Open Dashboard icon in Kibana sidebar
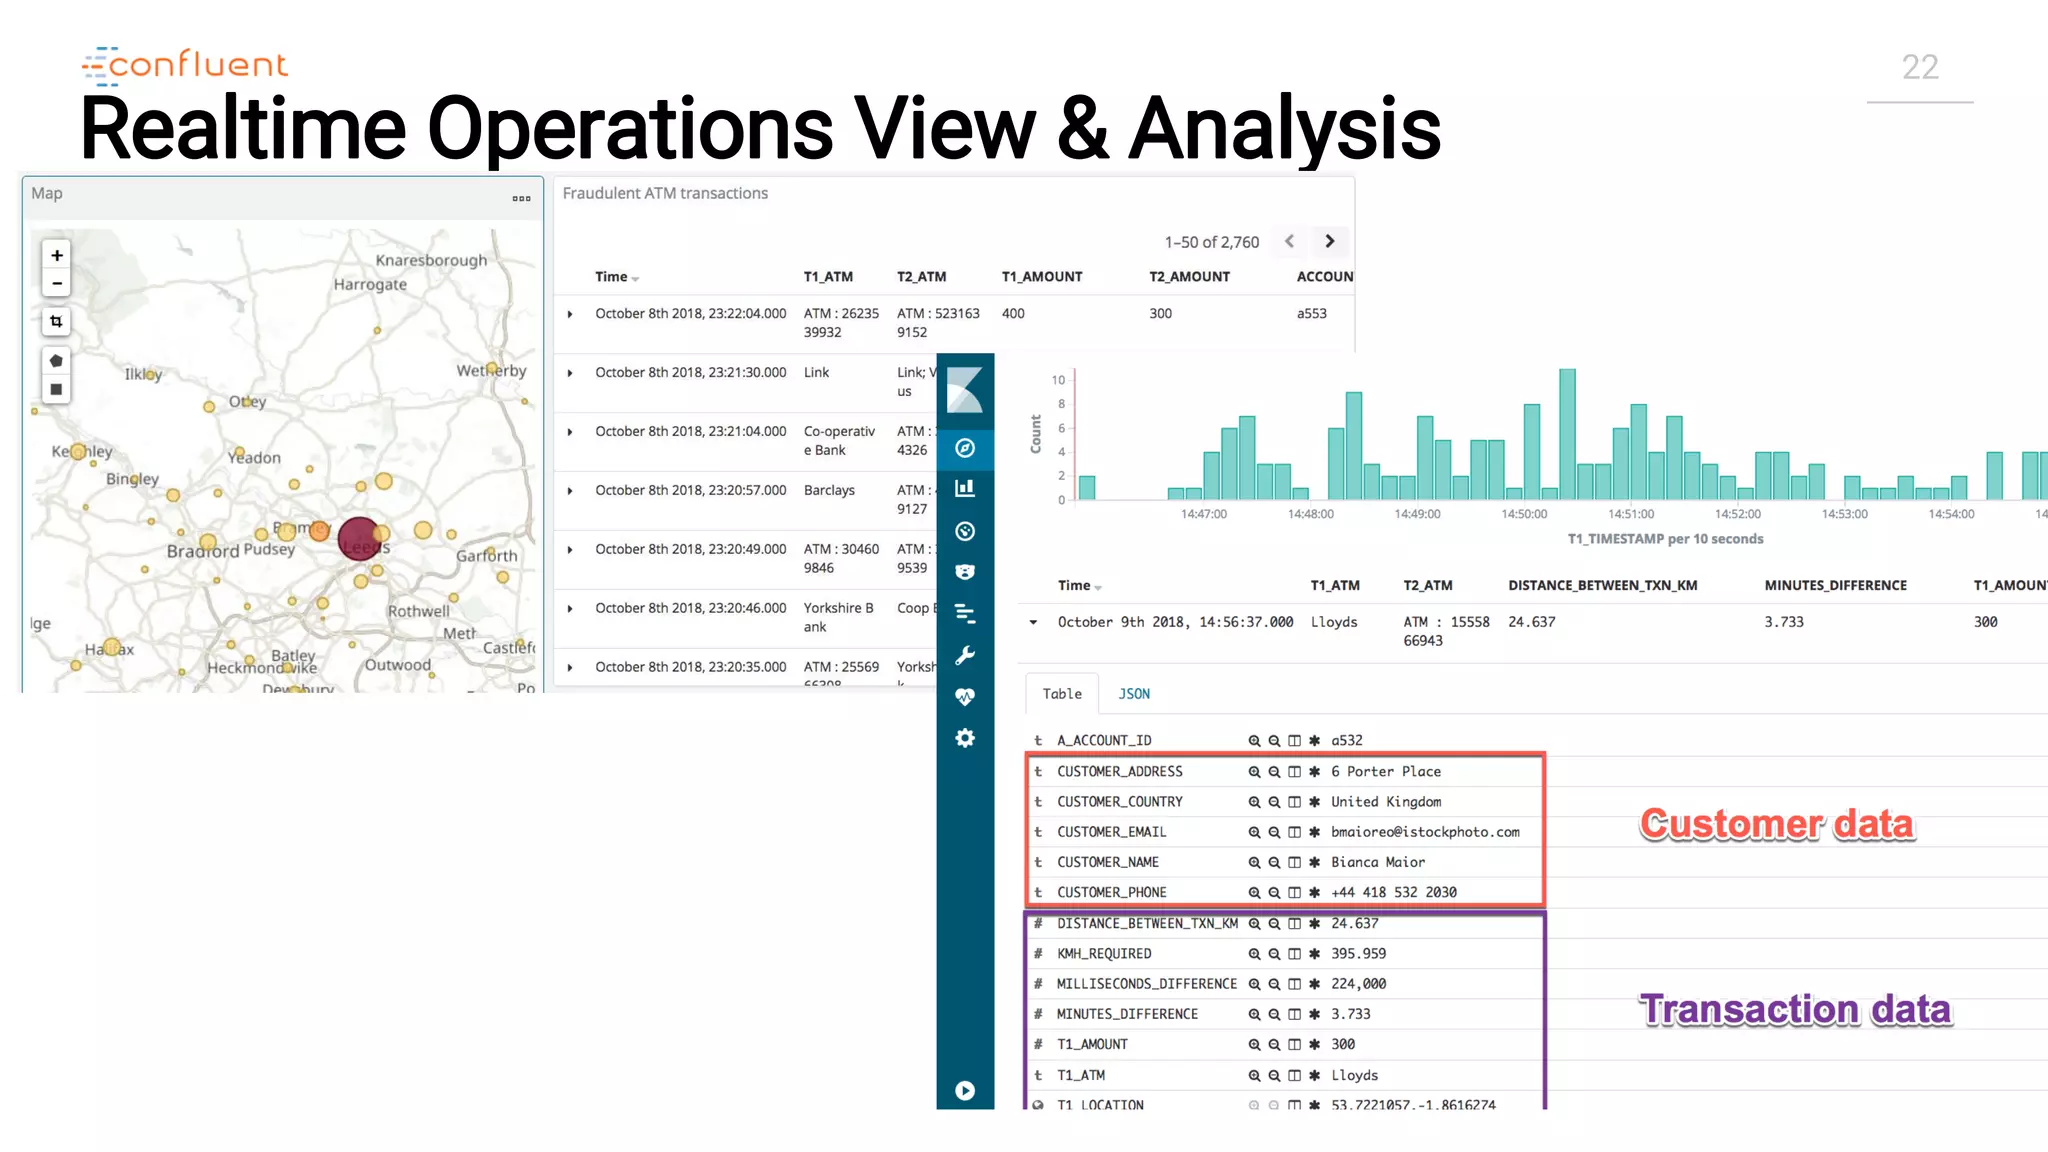Image resolution: width=2048 pixels, height=1152 pixels. click(965, 531)
